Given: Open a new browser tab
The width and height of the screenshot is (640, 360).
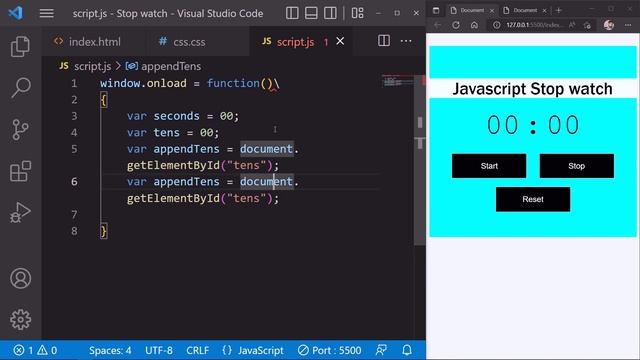Looking at the screenshot, I should tap(559, 10).
